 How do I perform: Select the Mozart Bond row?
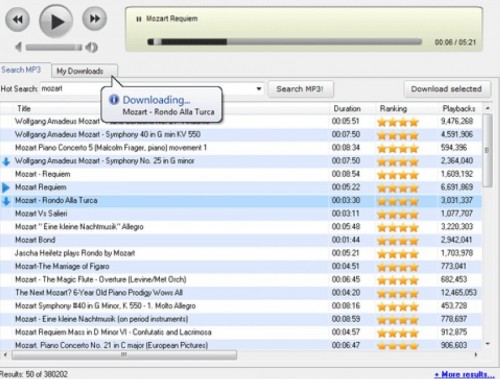tap(241, 240)
